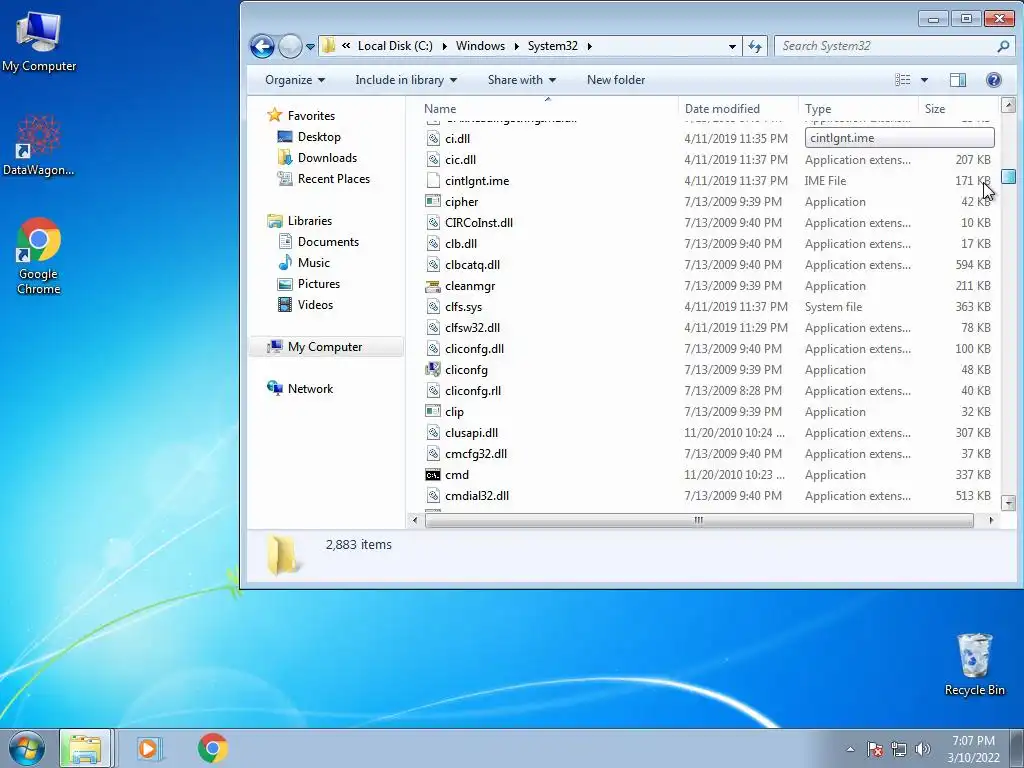The height and width of the screenshot is (768, 1024).
Task: Expand the arrow after Windows in breadcrumb
Action: (516, 46)
